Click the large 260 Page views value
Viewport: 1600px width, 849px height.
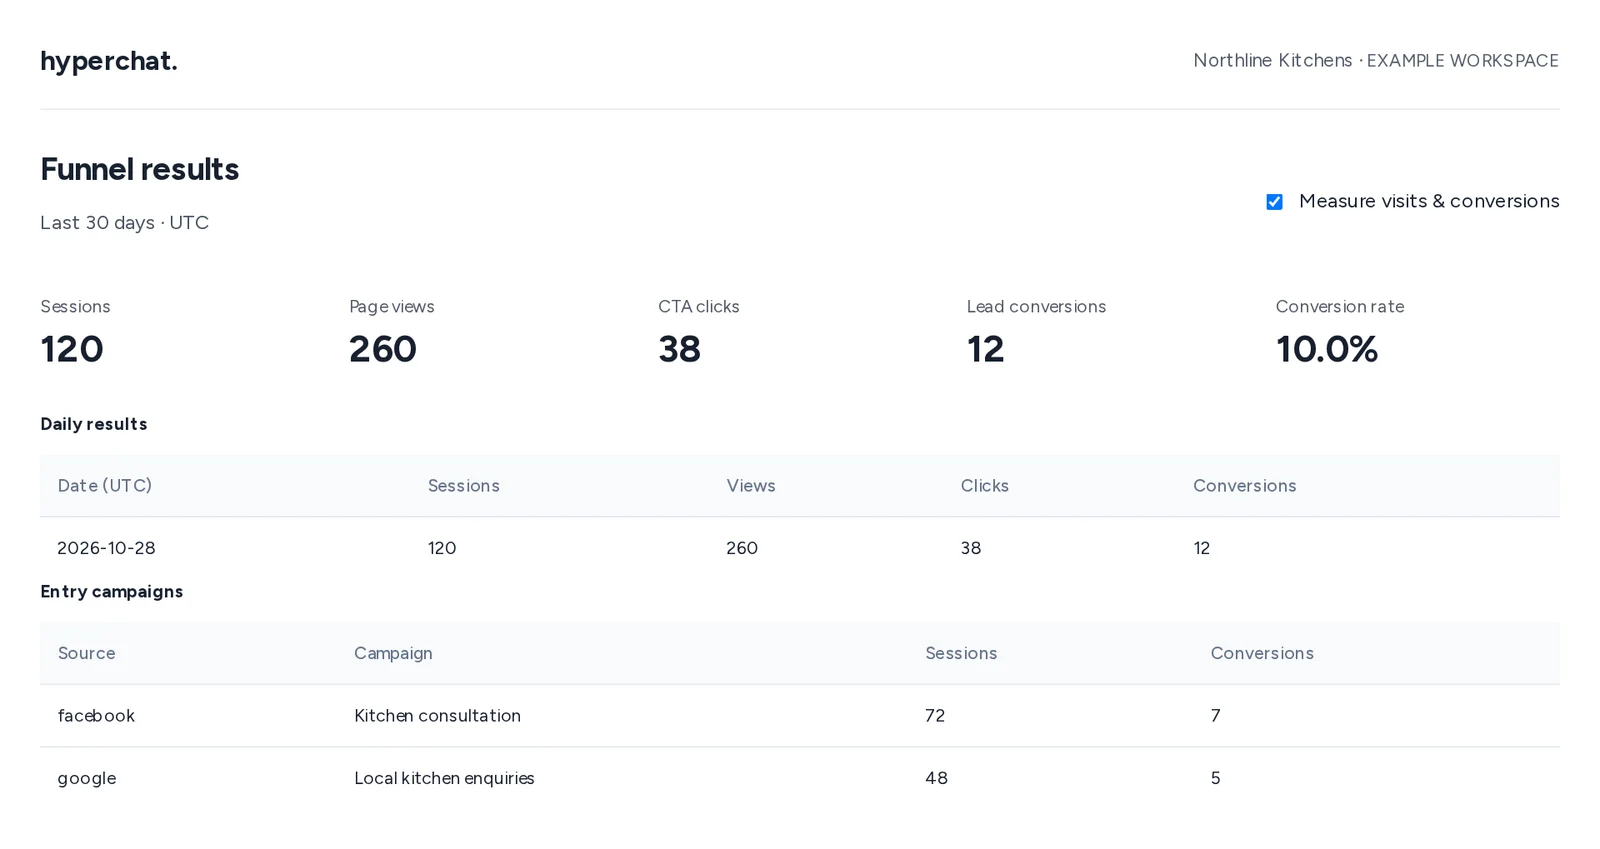(x=383, y=349)
